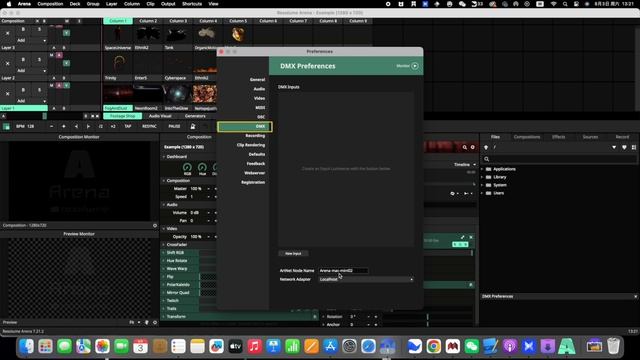Image resolution: width=640 pixels, height=360 pixels.
Task: Nudge tempo forward with right arrow
Action: pos(88,127)
